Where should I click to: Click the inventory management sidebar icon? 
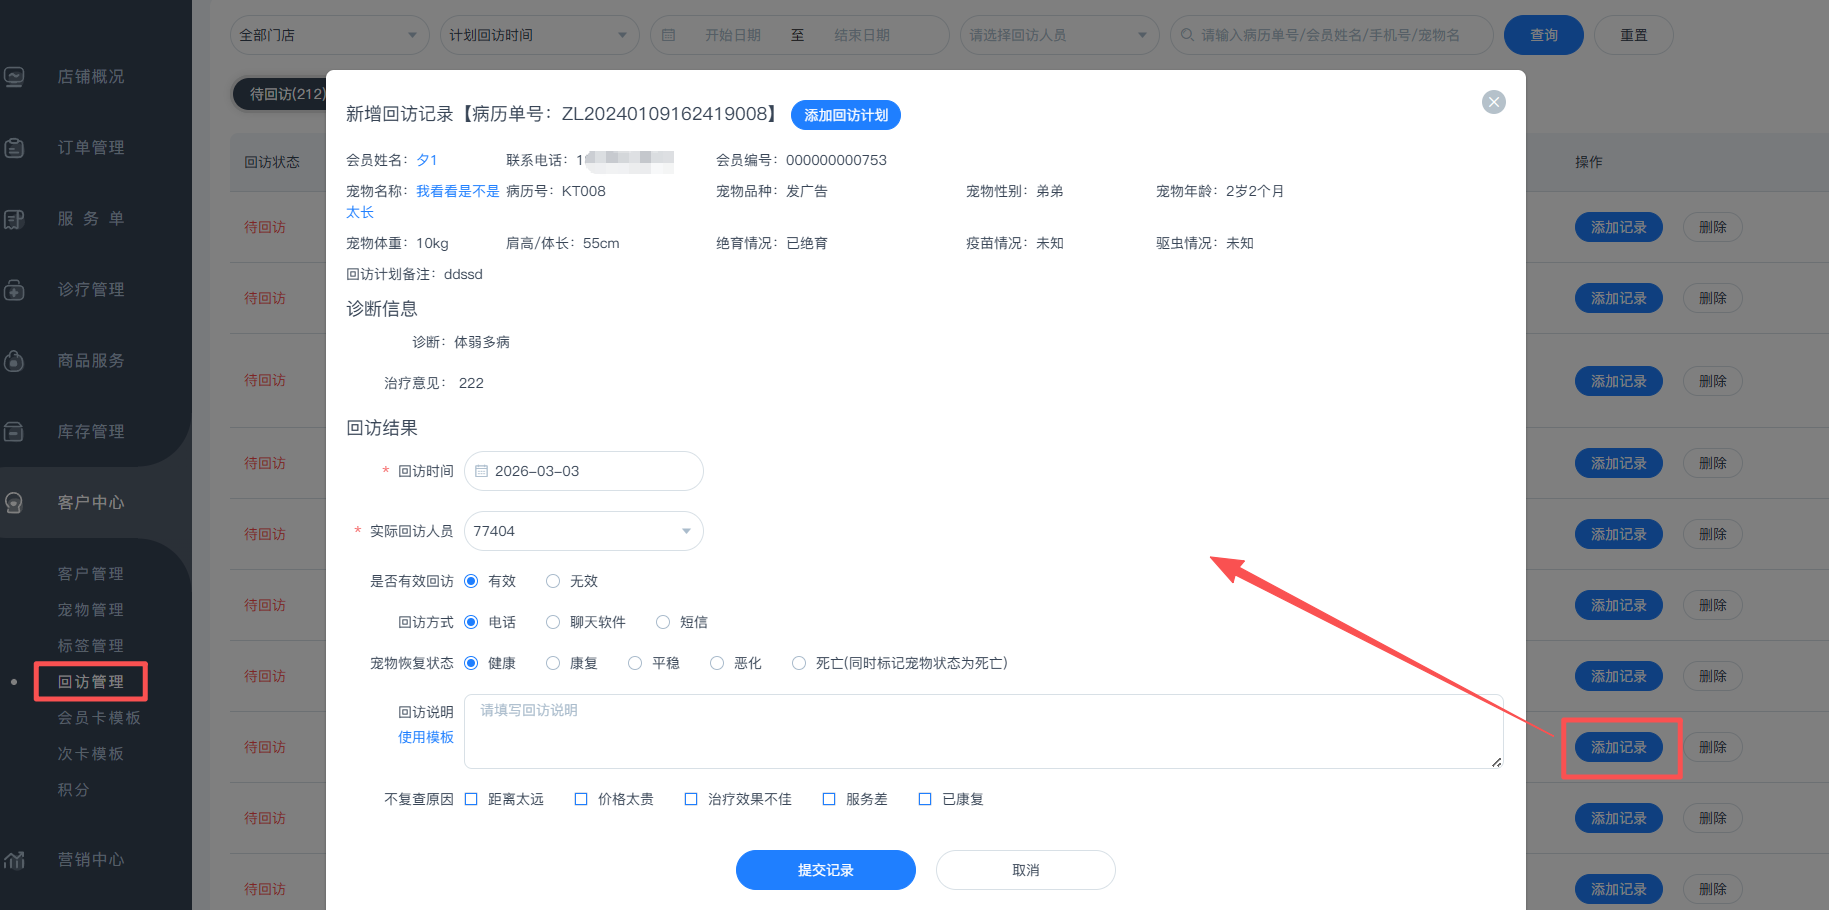14,432
